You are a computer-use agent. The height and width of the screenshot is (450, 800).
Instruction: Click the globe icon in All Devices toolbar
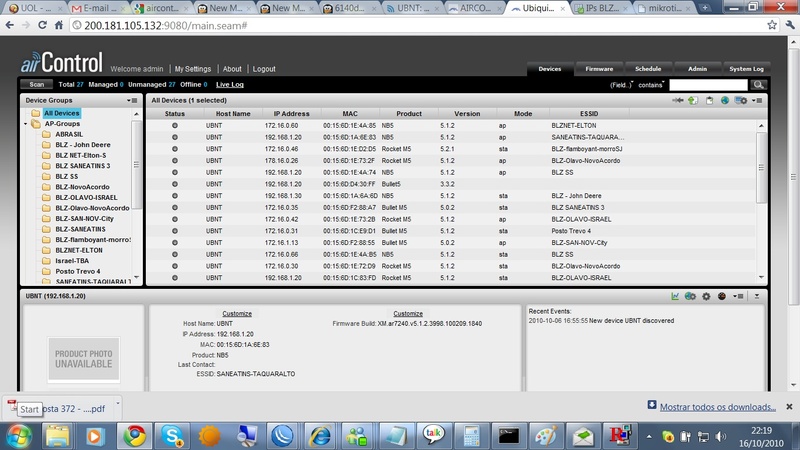[x=724, y=101]
